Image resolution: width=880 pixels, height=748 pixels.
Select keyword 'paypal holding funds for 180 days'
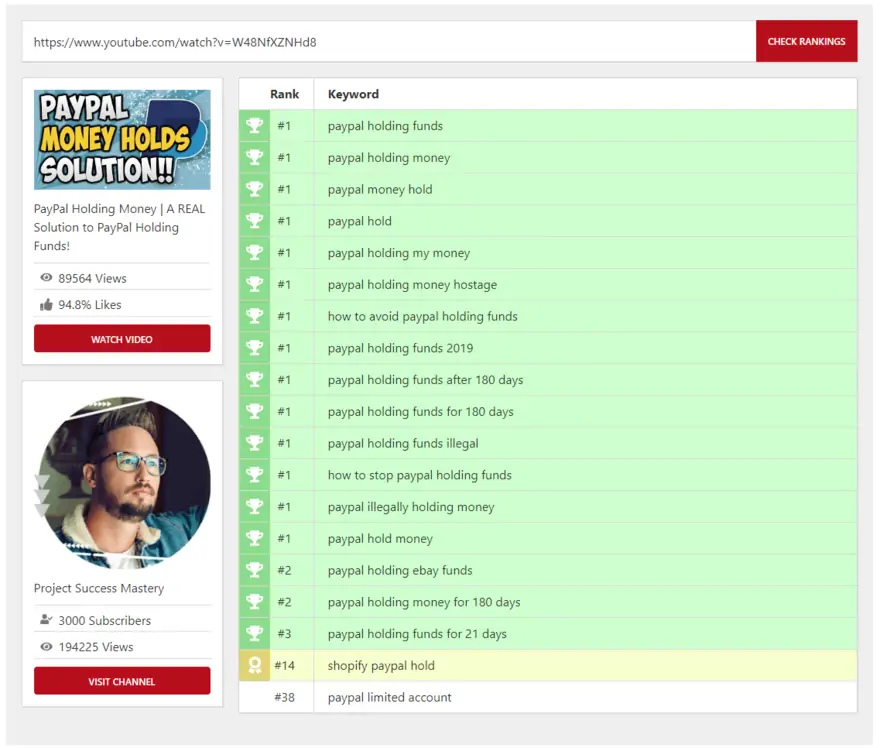(421, 411)
